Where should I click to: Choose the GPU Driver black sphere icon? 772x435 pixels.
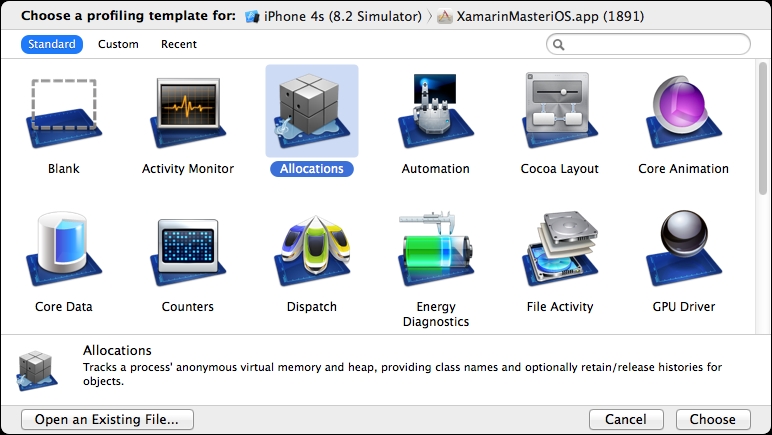[x=684, y=249]
